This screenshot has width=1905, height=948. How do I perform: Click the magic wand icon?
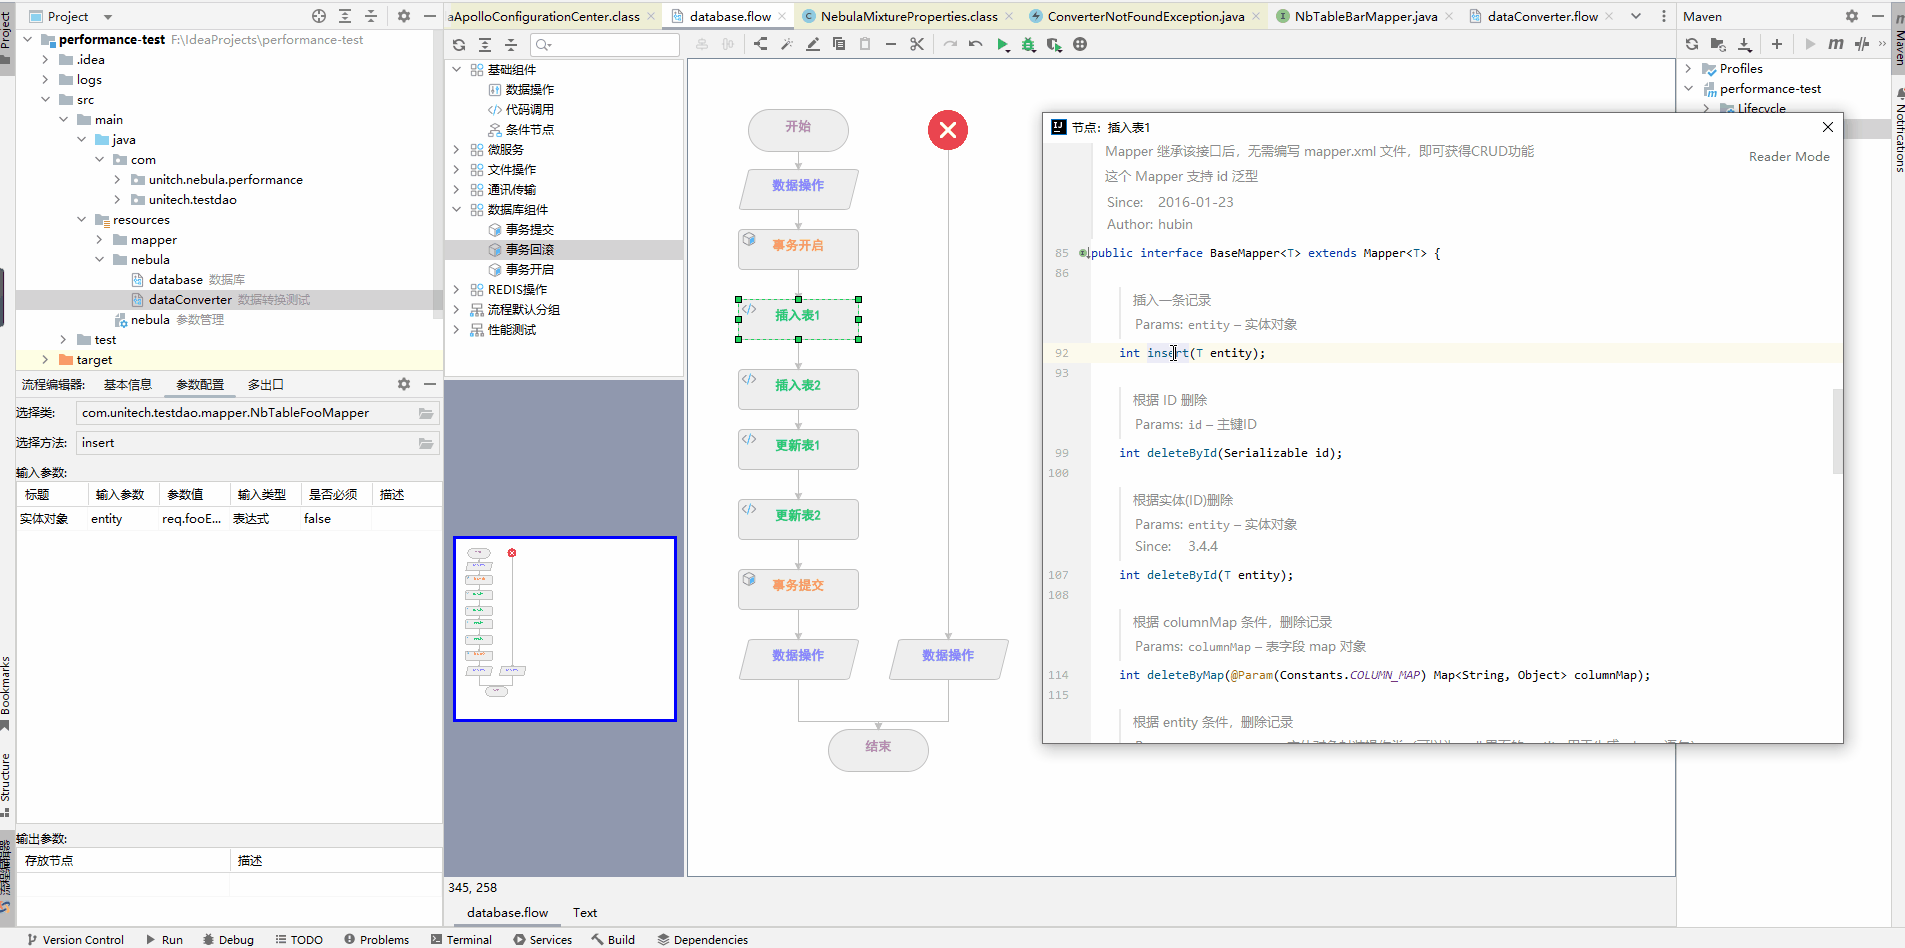click(786, 45)
